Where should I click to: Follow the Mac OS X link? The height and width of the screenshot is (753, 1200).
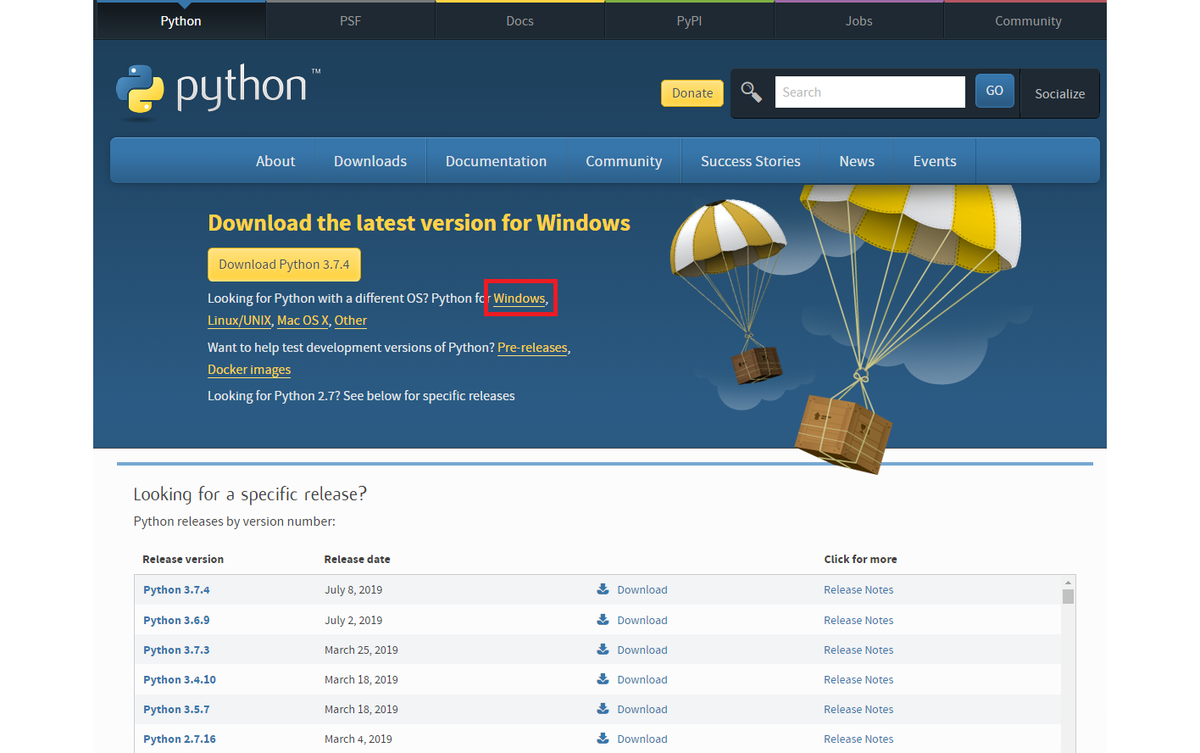[x=303, y=320]
